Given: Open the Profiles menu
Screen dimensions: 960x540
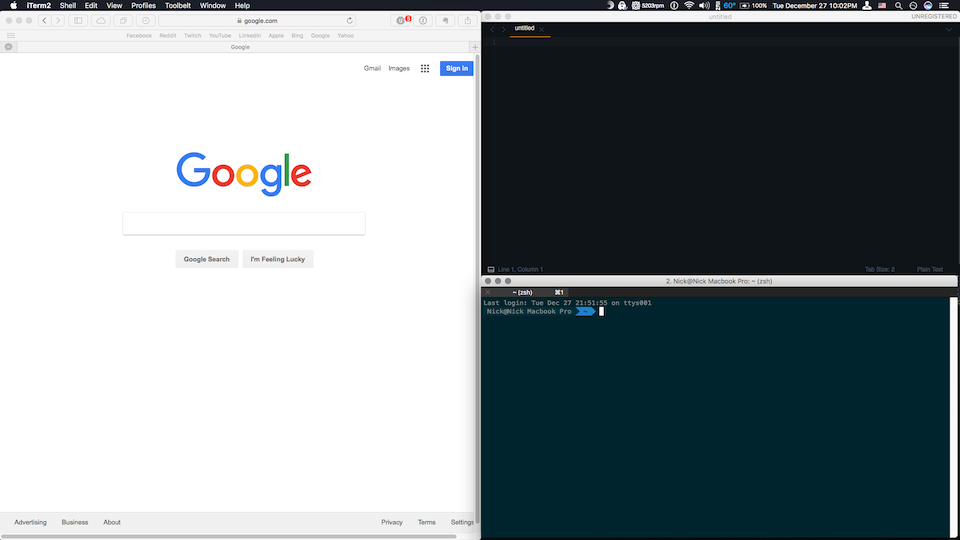Looking at the screenshot, I should click(143, 6).
